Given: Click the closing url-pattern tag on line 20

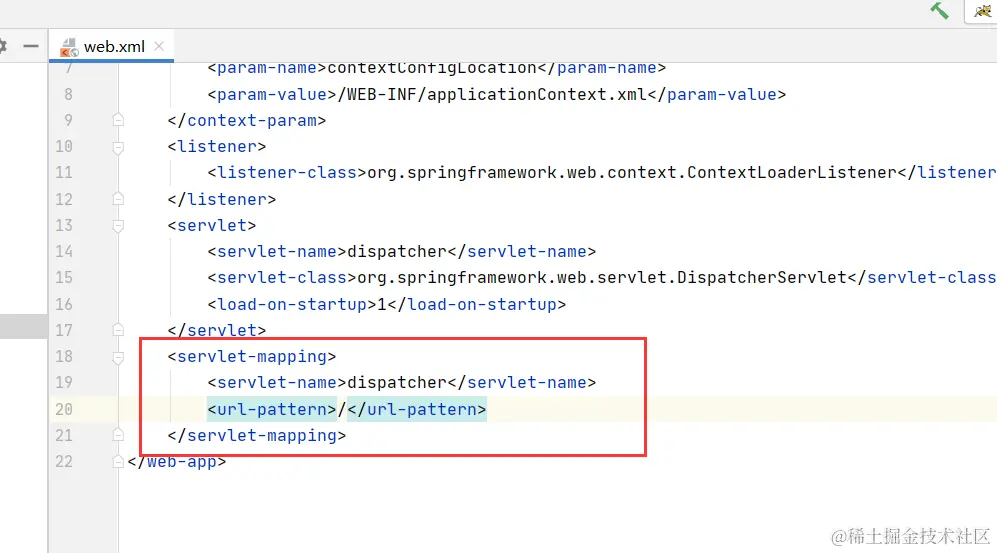Looking at the screenshot, I should tap(416, 409).
